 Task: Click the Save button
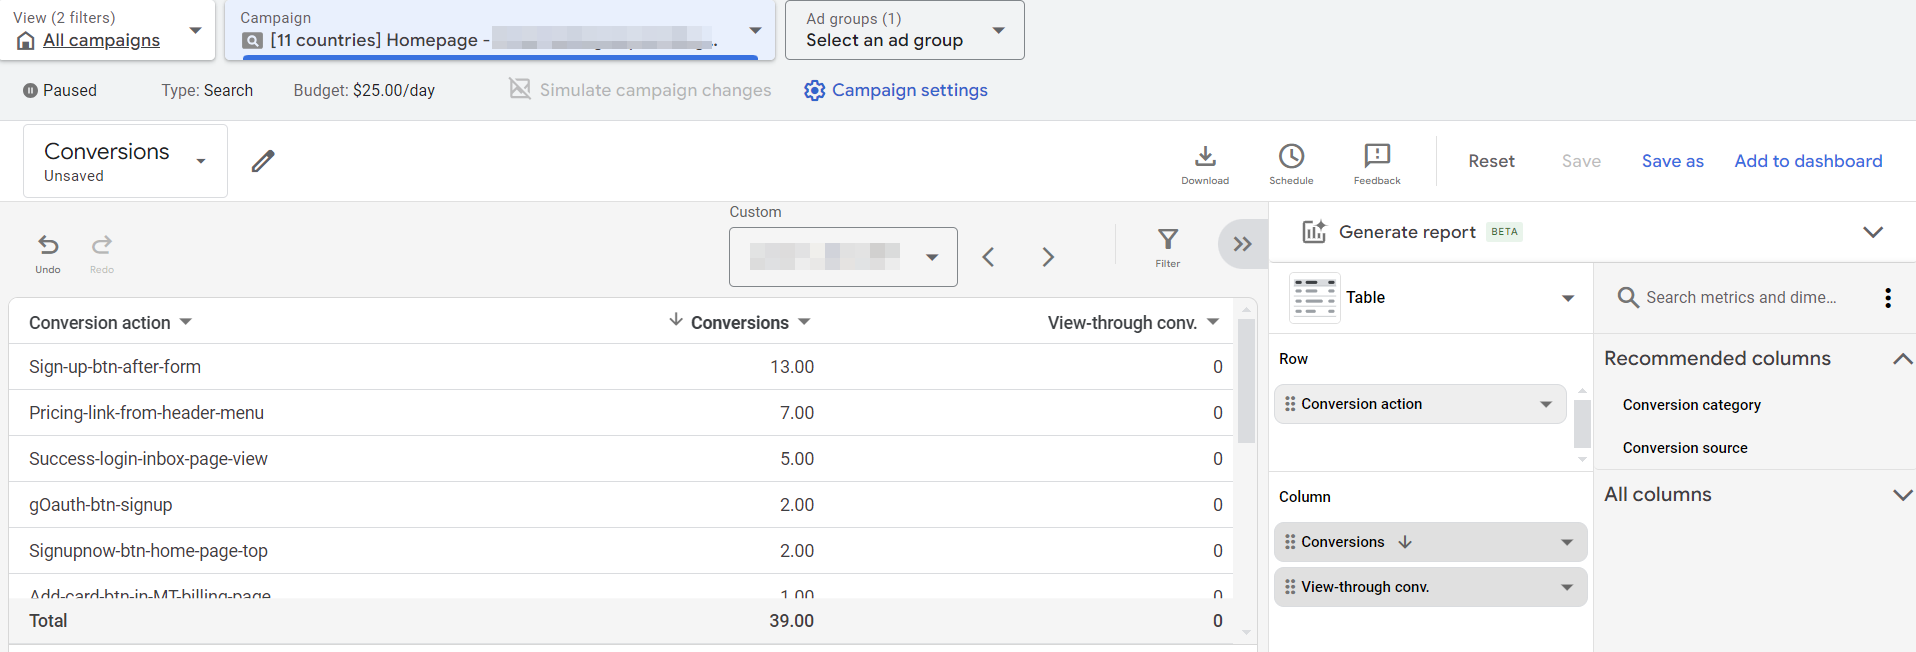coord(1581,161)
